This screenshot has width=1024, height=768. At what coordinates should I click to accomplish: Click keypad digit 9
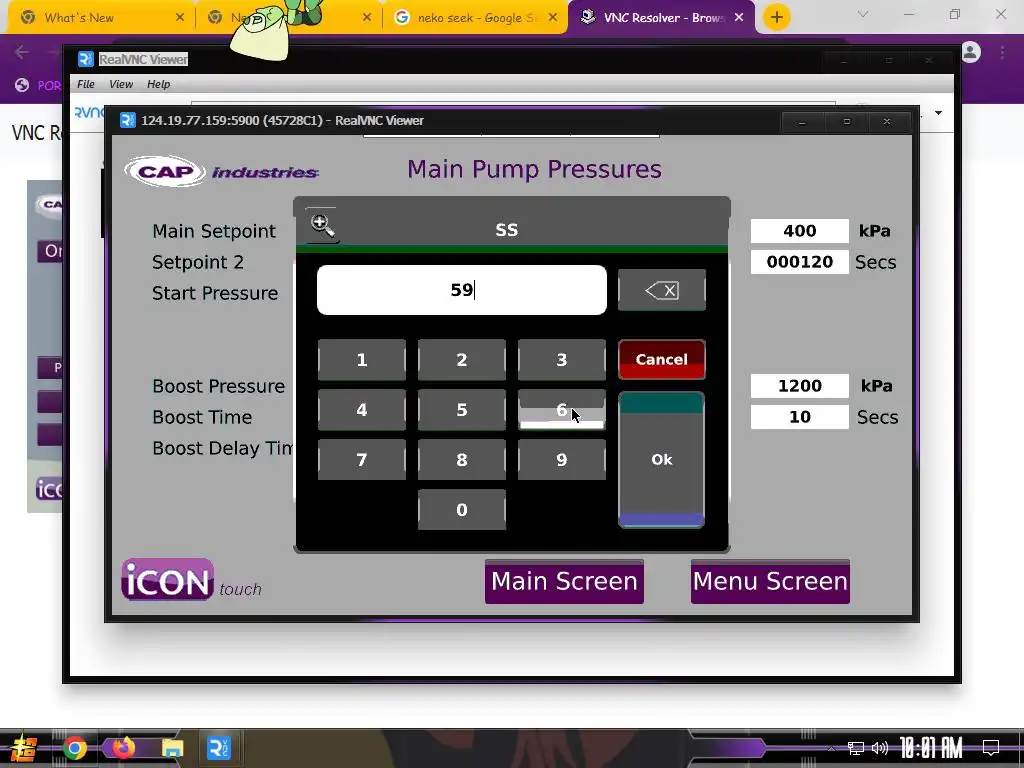(x=562, y=460)
